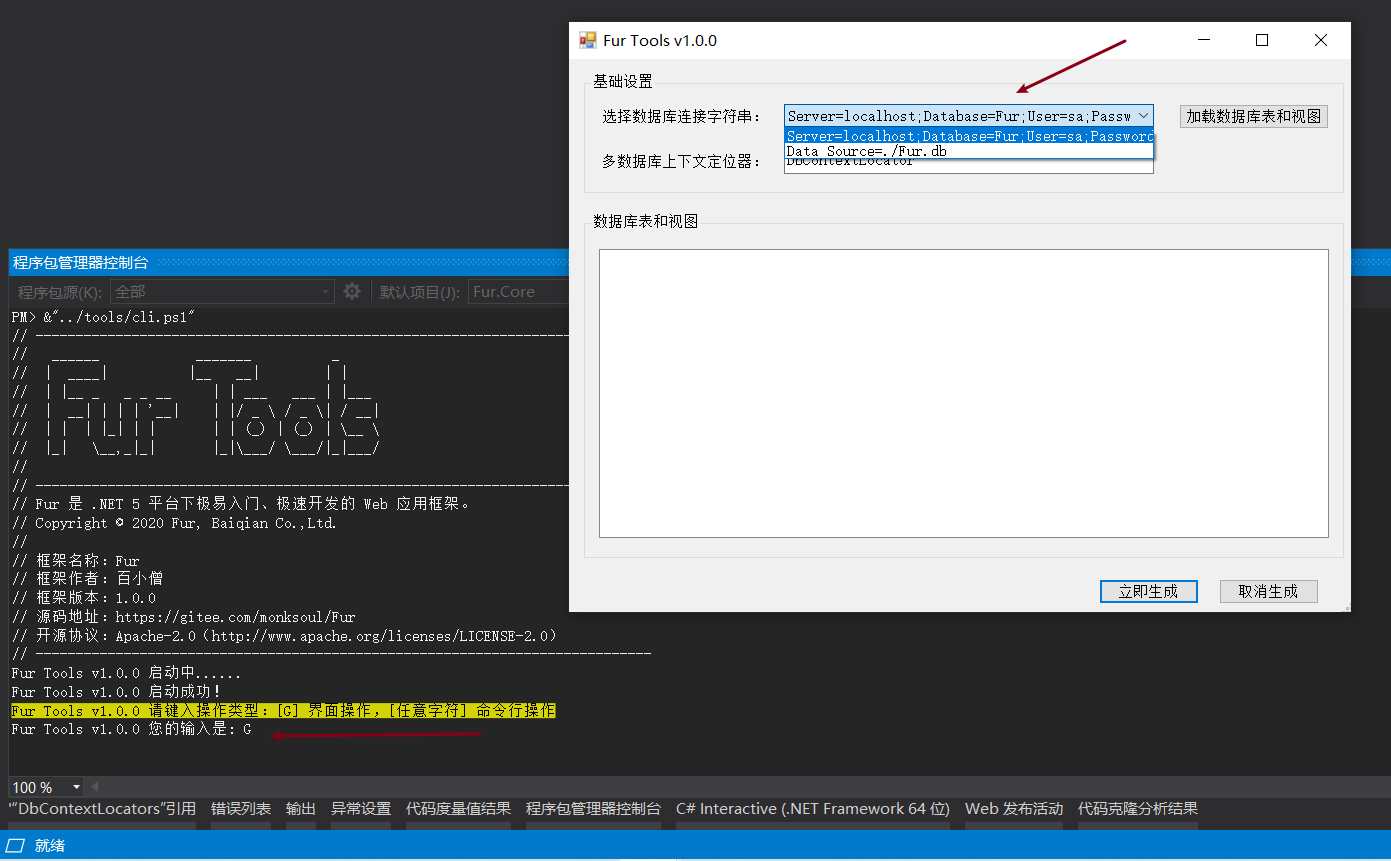1391x861 pixels.
Task: Open the Web 发布活动 tab
Action: 1013,809
